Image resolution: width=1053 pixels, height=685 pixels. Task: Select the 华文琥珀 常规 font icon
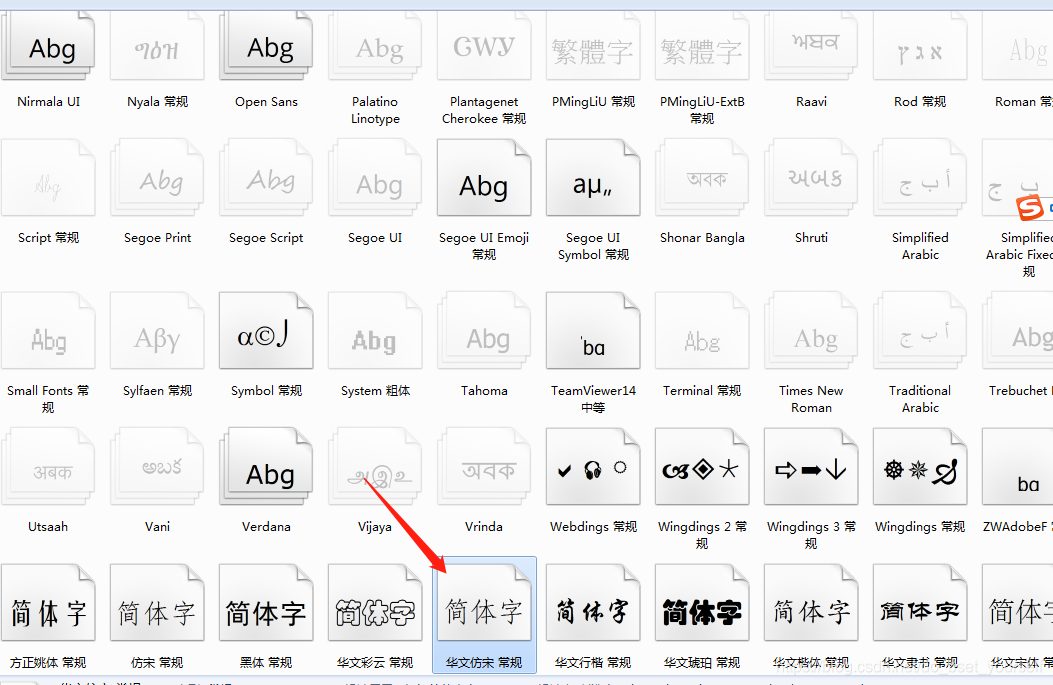pos(702,603)
